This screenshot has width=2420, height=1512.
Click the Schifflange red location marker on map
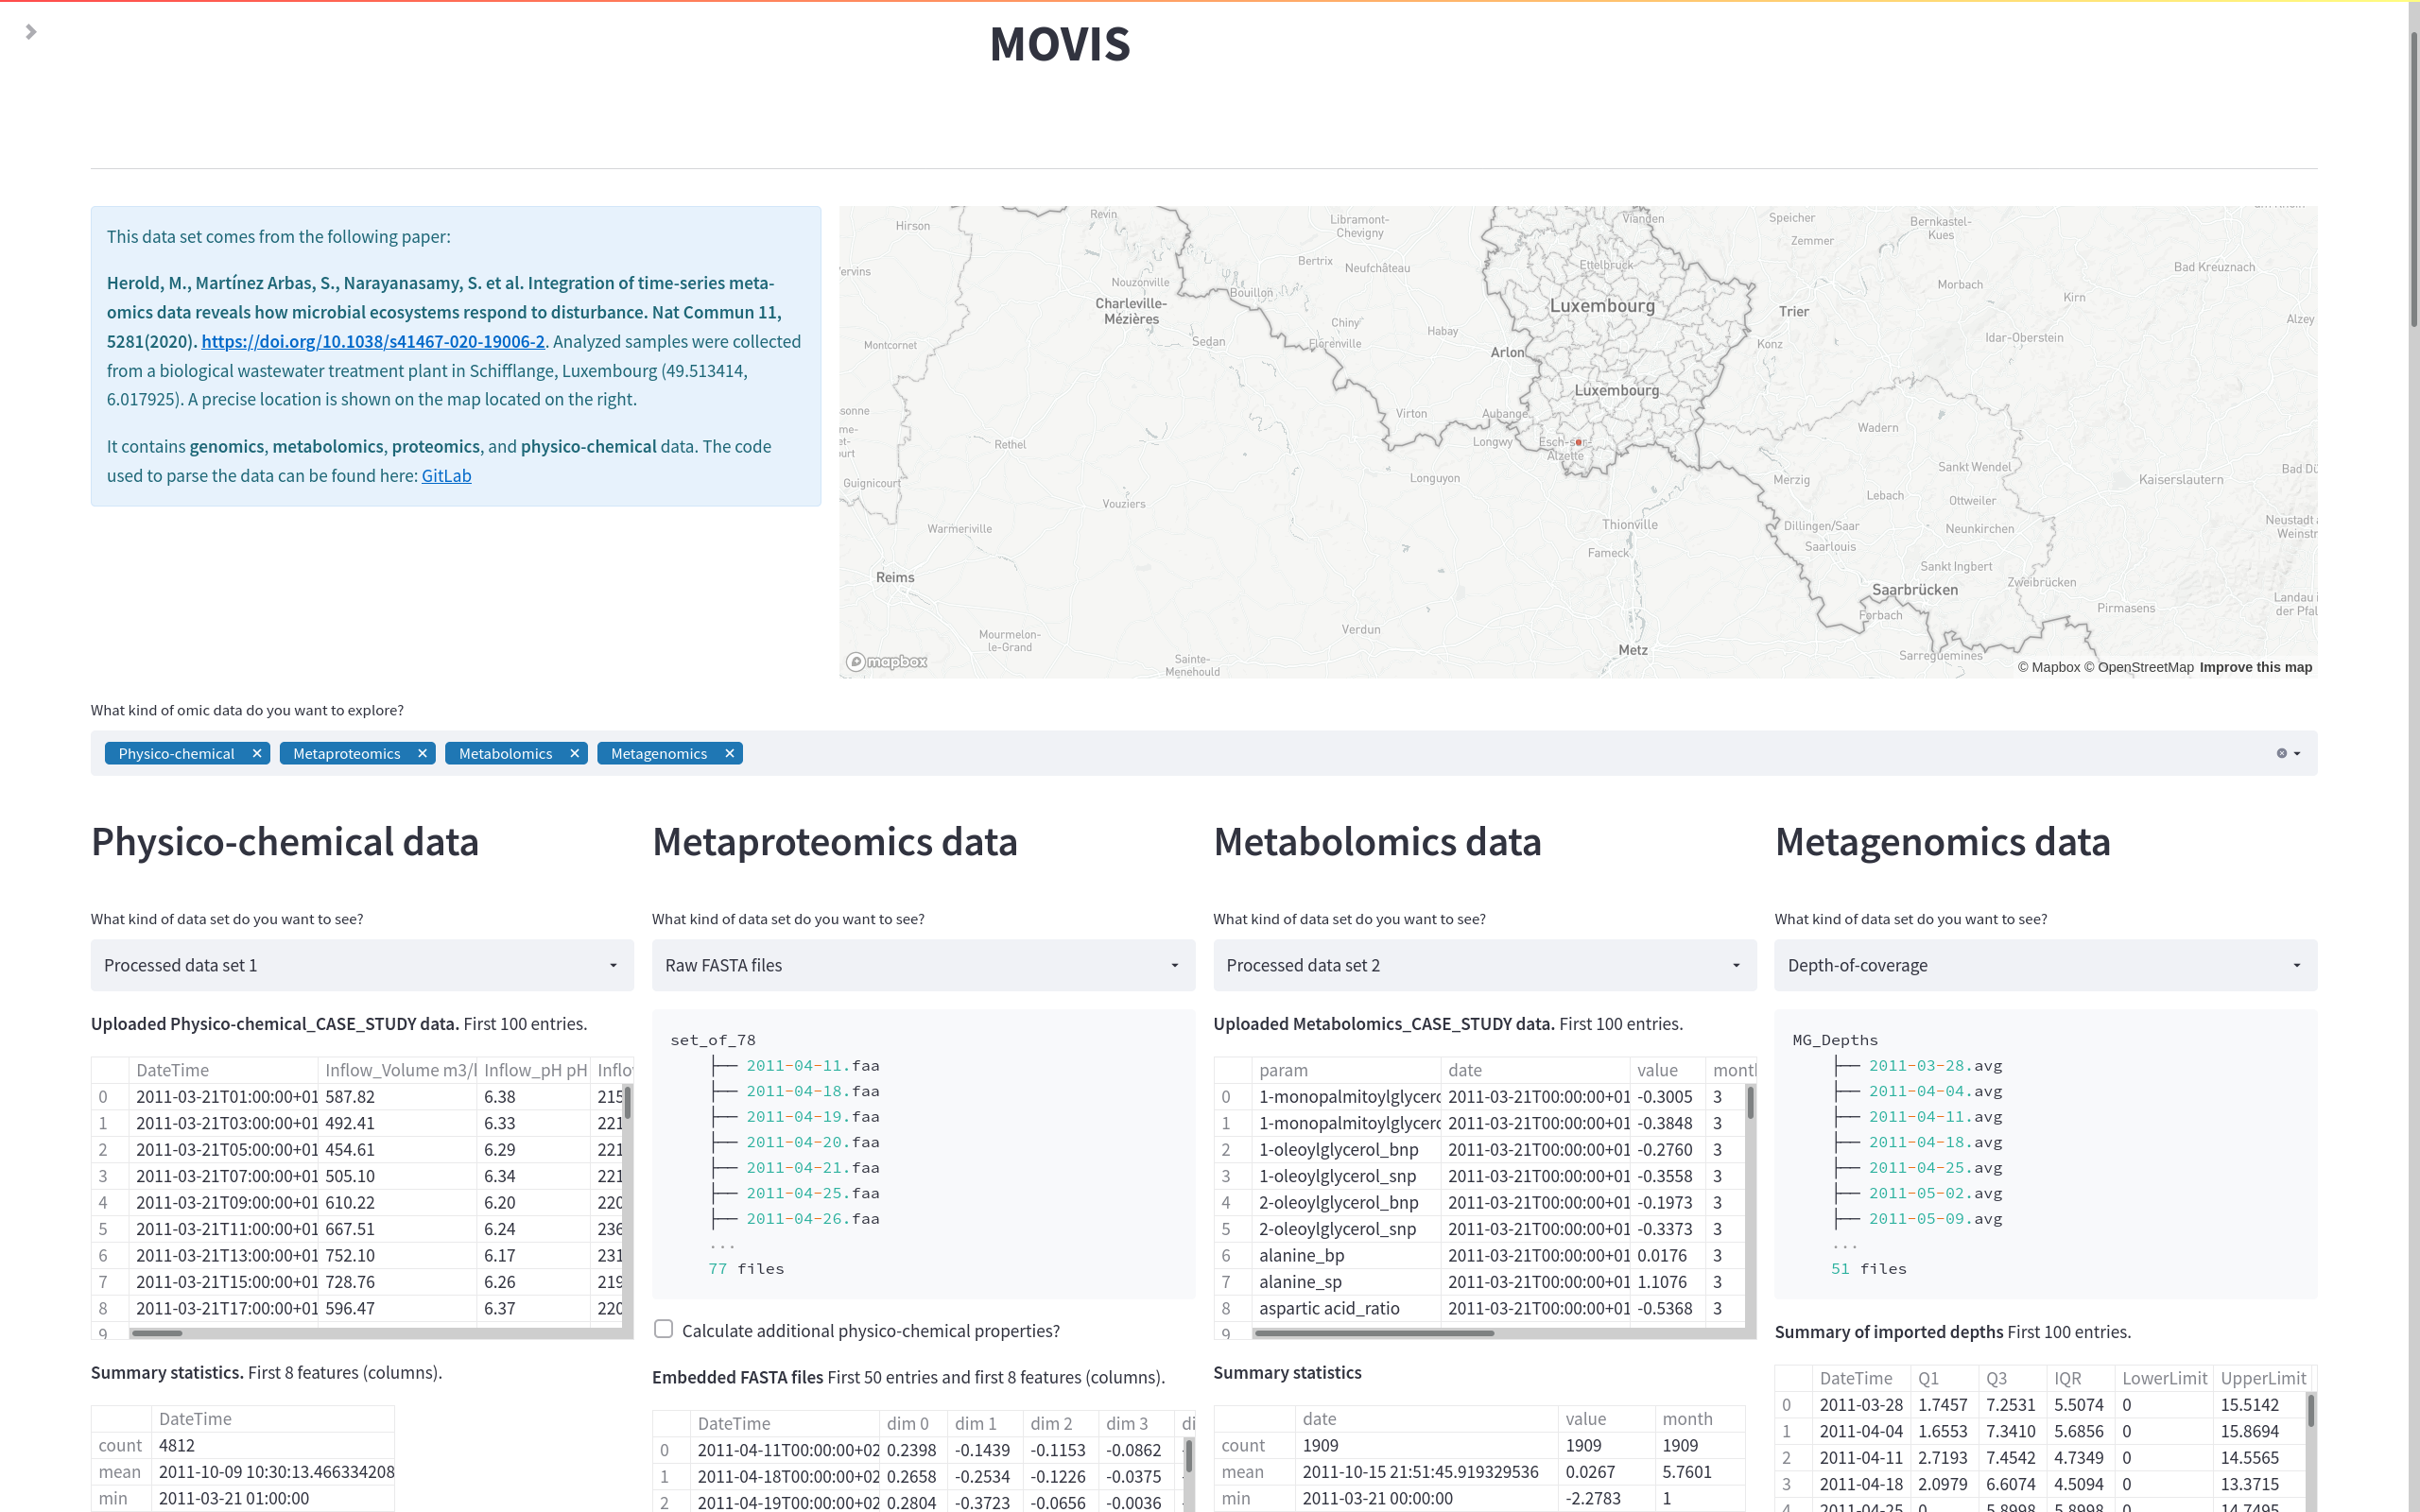pos(1578,442)
